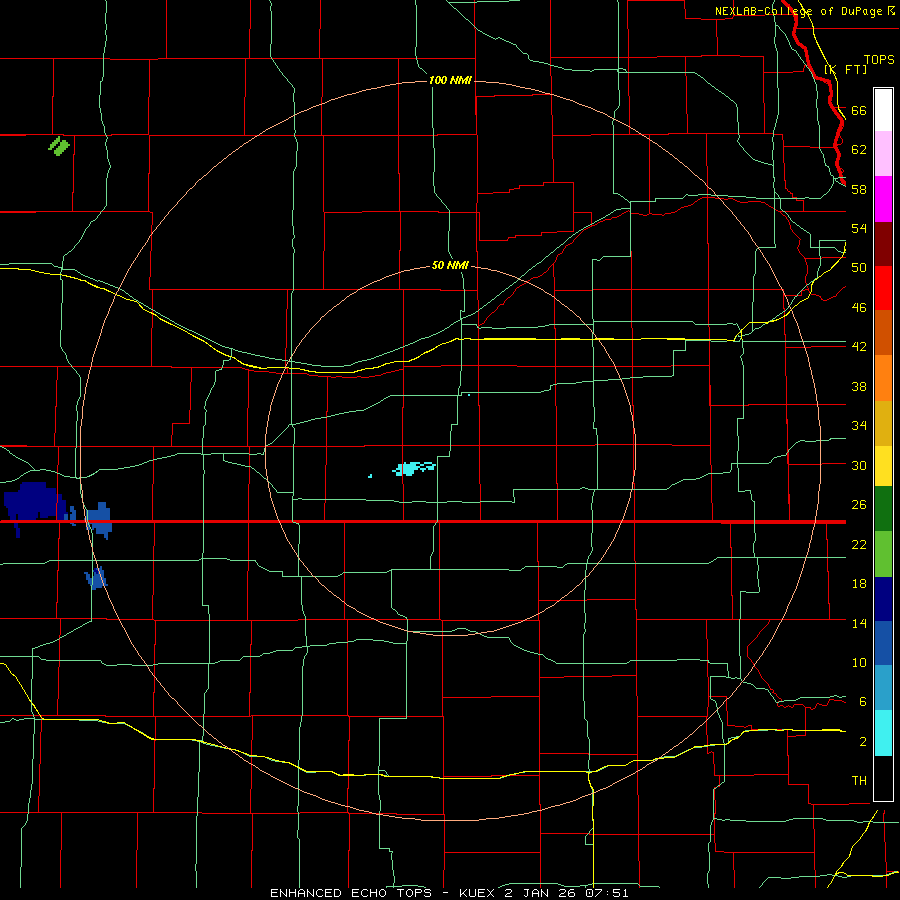Click the navy blue legend swatch

[x=883, y=599]
